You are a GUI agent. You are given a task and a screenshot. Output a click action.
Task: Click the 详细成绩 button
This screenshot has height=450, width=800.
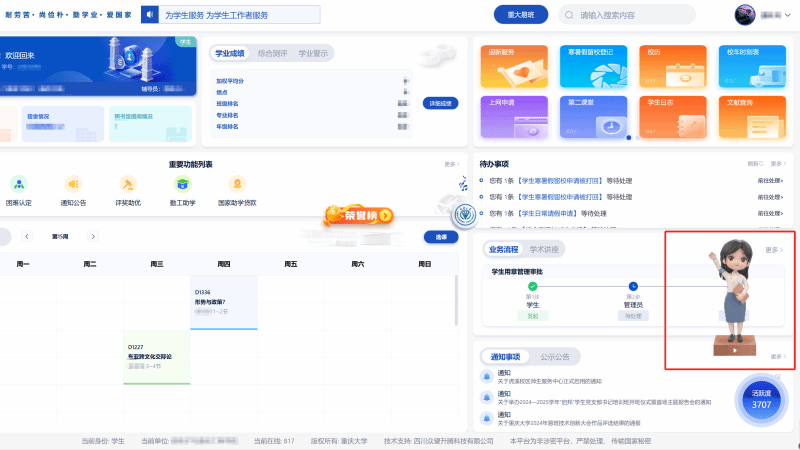[x=441, y=103]
